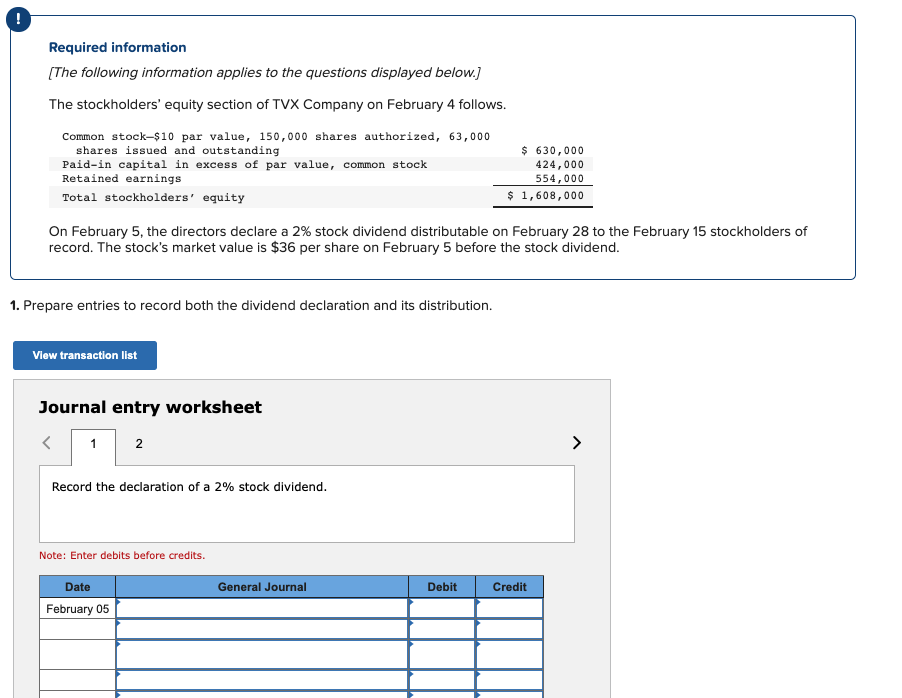This screenshot has width=902, height=698.
Task: Switch to journal entry tab 2
Action: [x=139, y=444]
